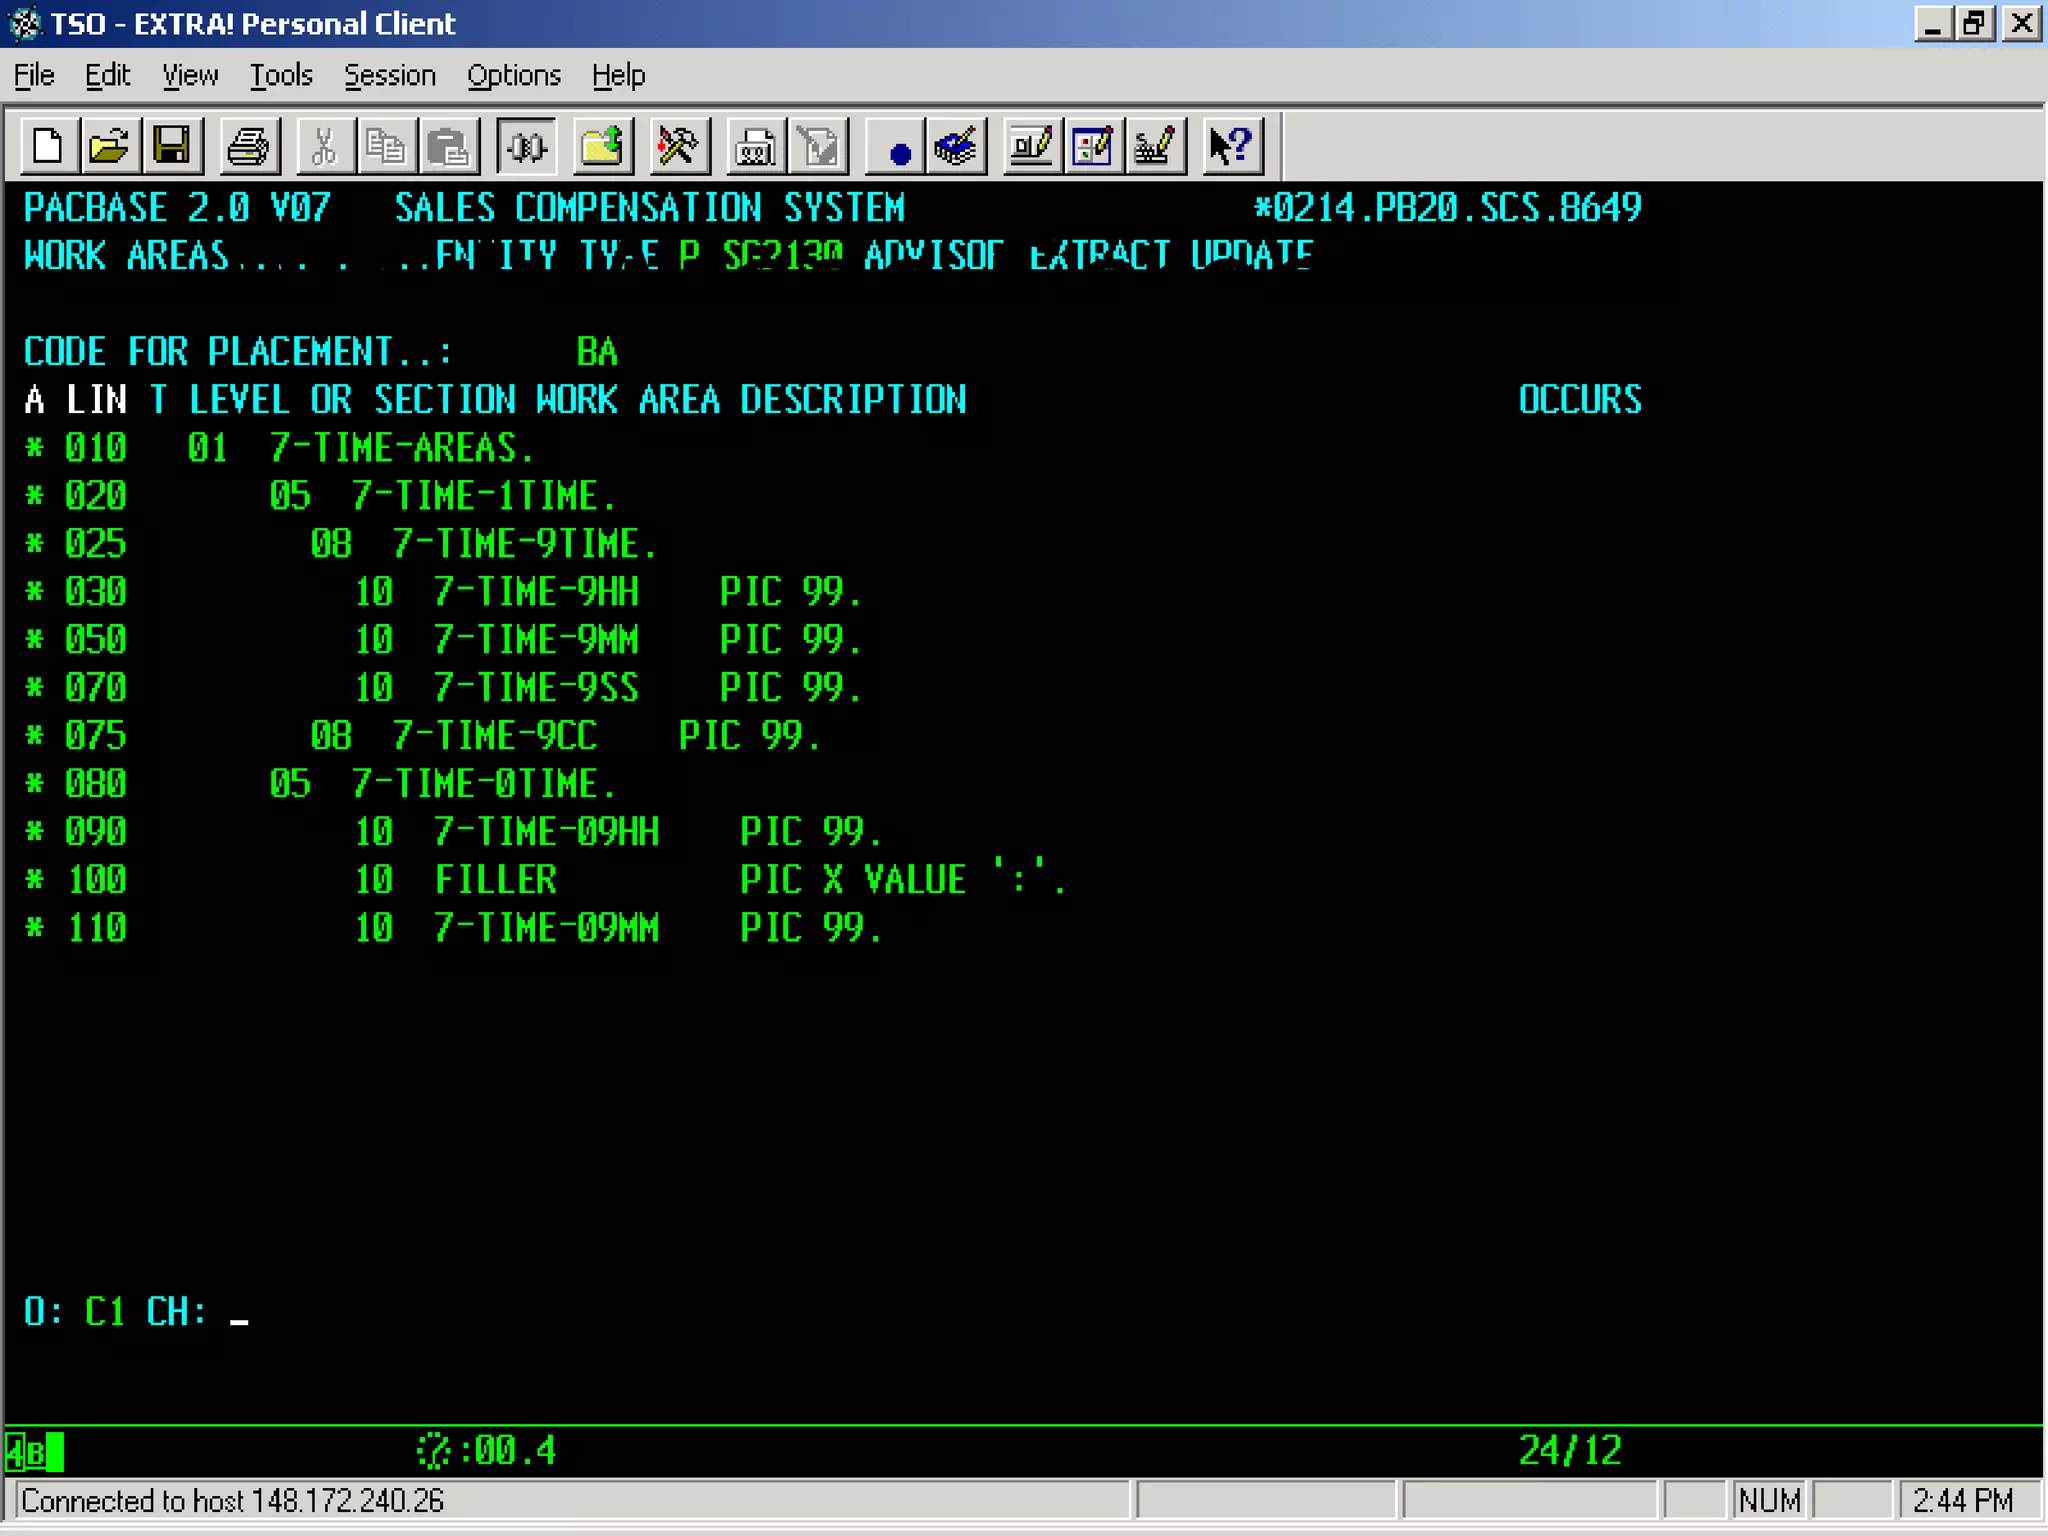Select line 080 7-TIME-0TIME
This screenshot has width=2048, height=1536.
click(320, 784)
